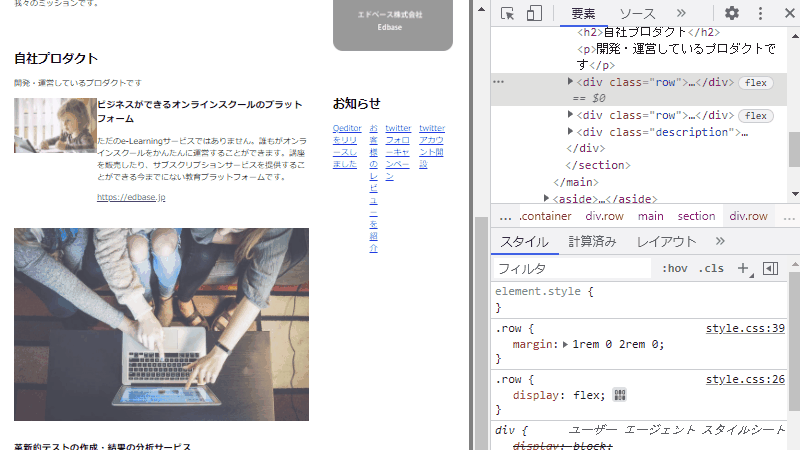The width and height of the screenshot is (800, 450).
Task: Click the laptop teamwork photo
Action: coord(161,324)
